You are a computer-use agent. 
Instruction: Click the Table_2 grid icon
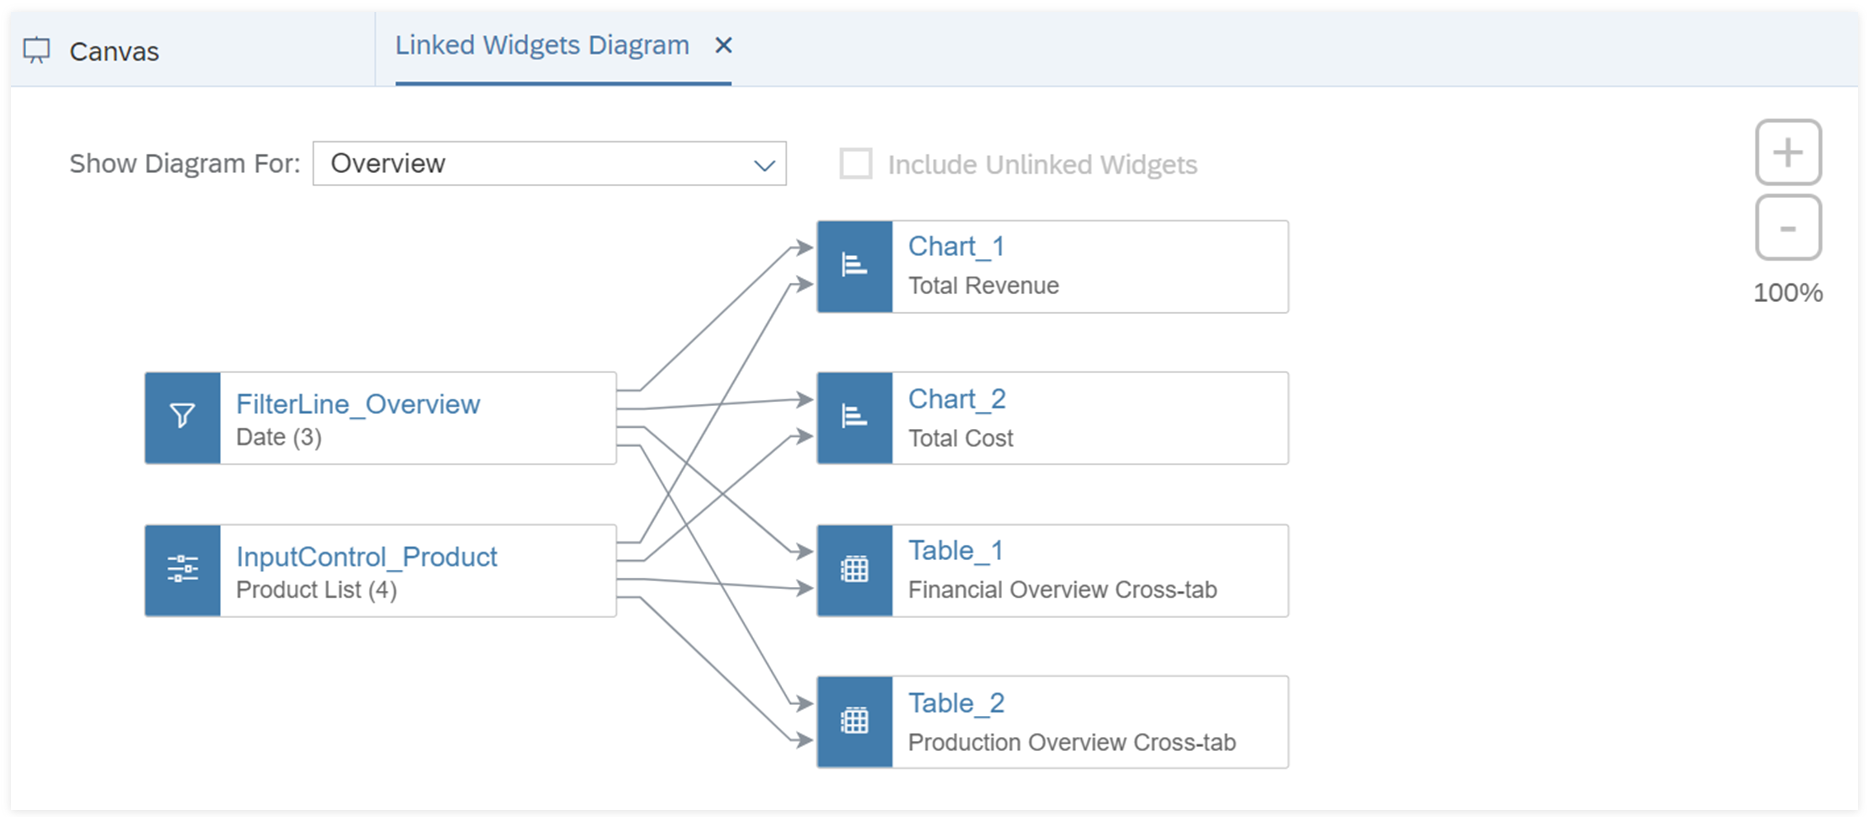click(x=854, y=721)
